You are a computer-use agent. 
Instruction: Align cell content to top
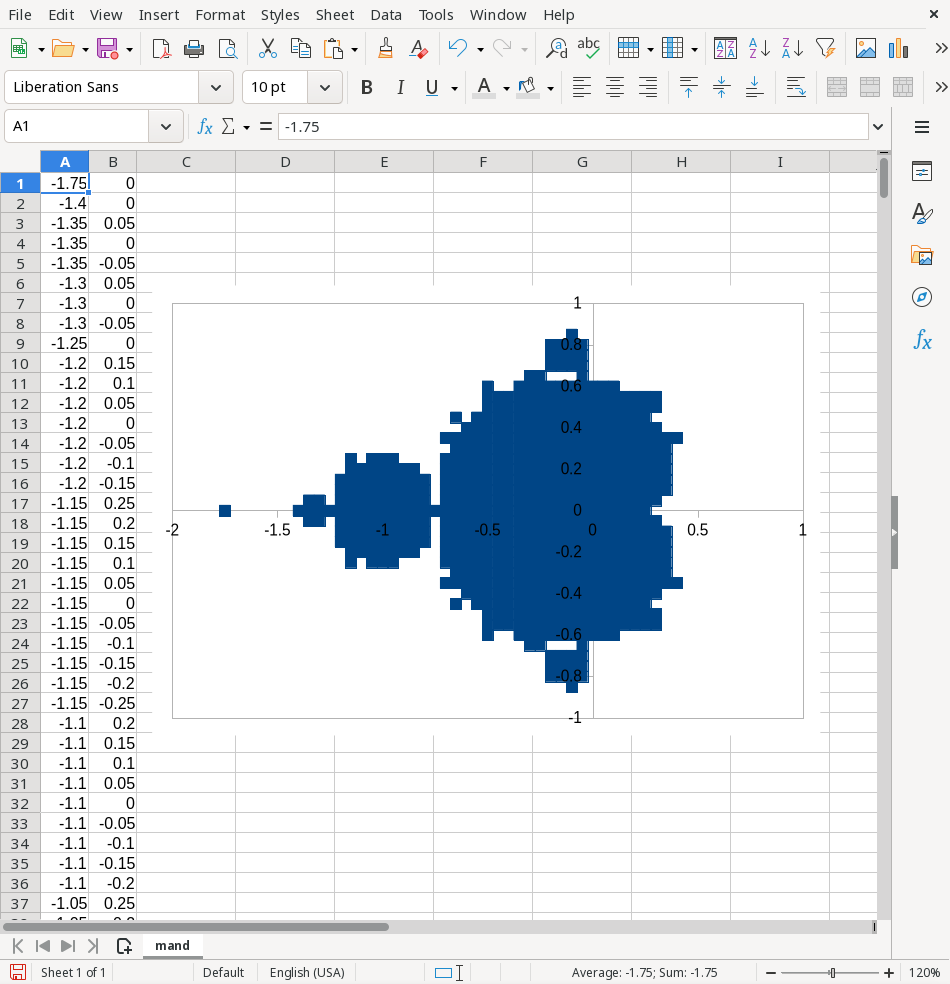coord(688,87)
